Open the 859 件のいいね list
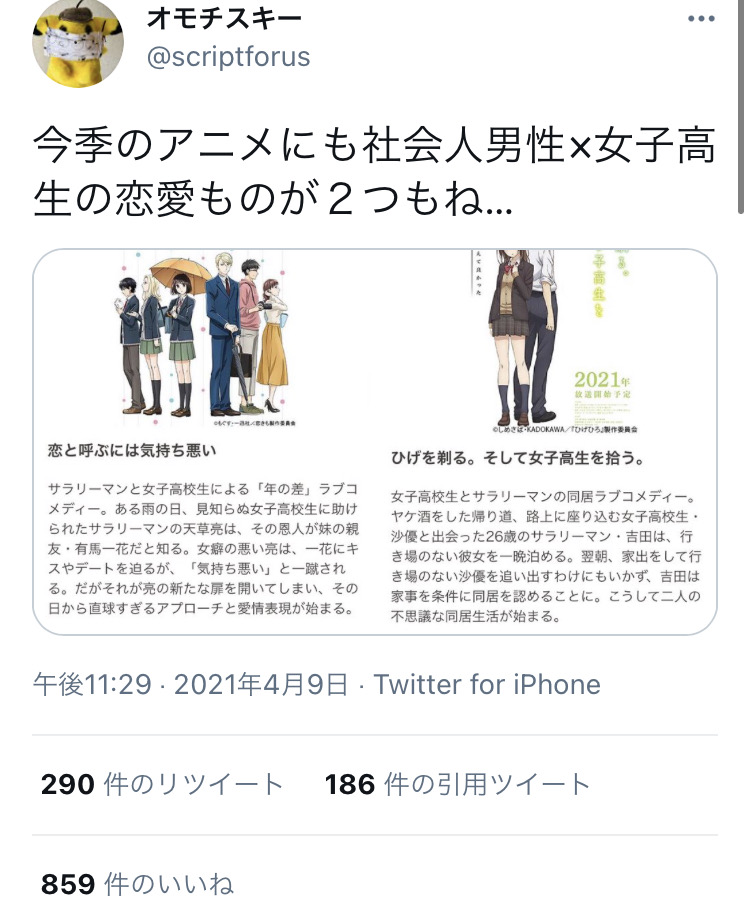 (x=137, y=883)
